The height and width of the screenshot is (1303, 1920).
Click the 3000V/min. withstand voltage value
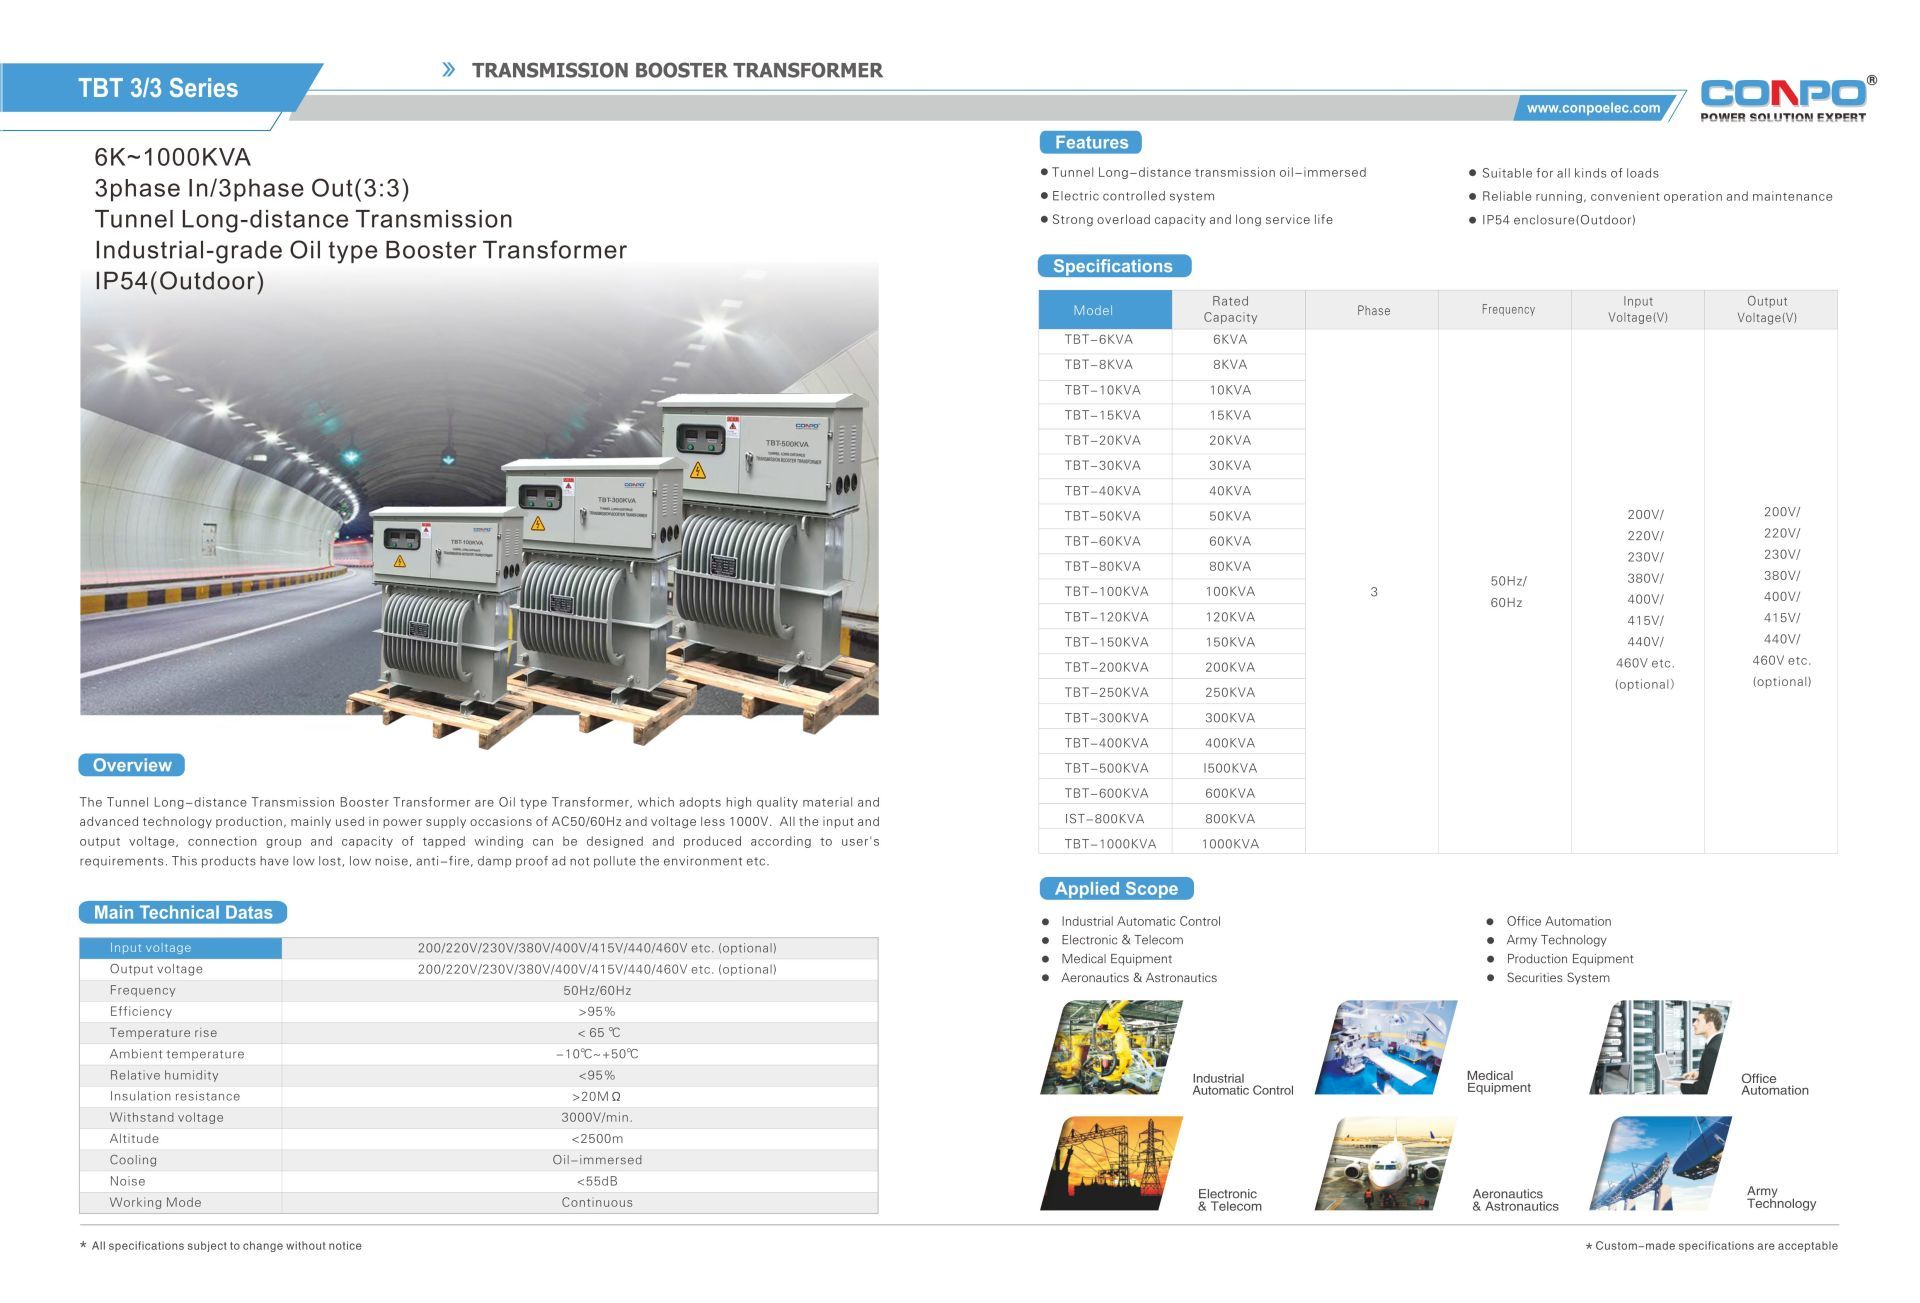tap(597, 1118)
